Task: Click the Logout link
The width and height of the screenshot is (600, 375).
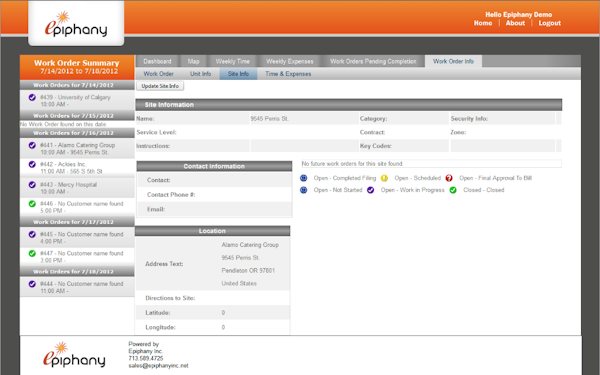Action: point(549,23)
